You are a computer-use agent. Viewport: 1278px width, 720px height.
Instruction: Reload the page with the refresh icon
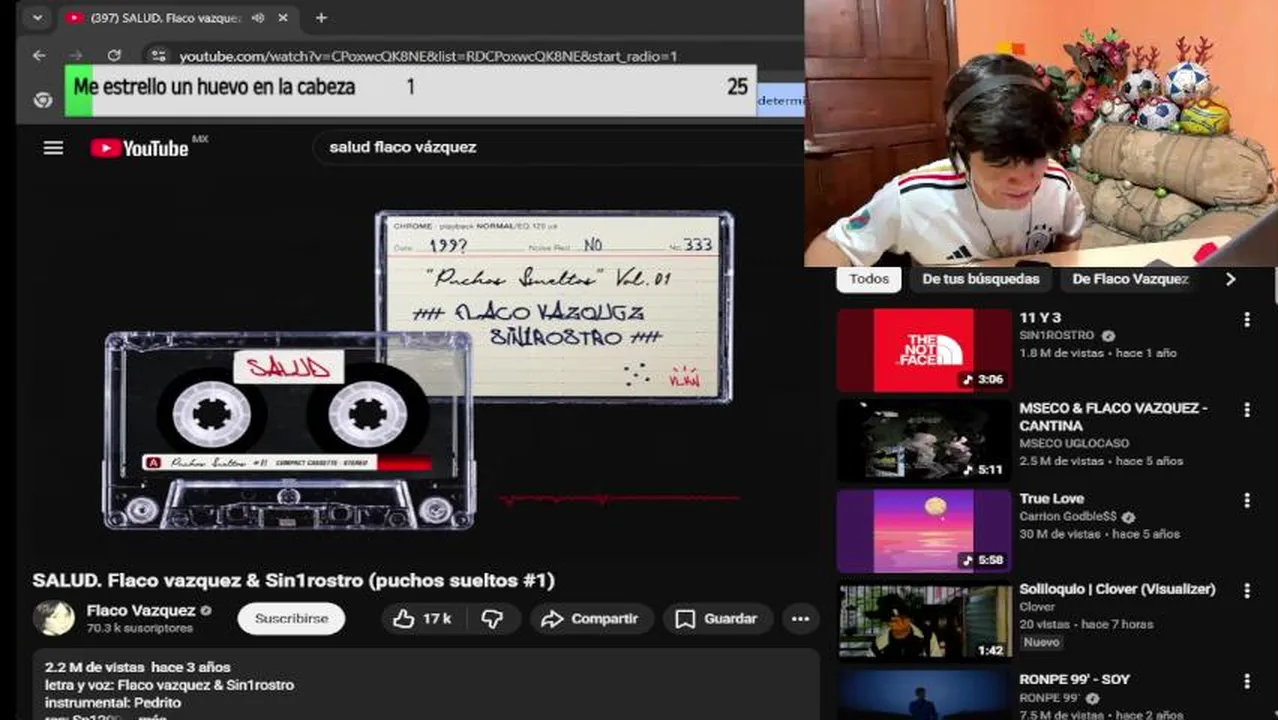[x=114, y=56]
